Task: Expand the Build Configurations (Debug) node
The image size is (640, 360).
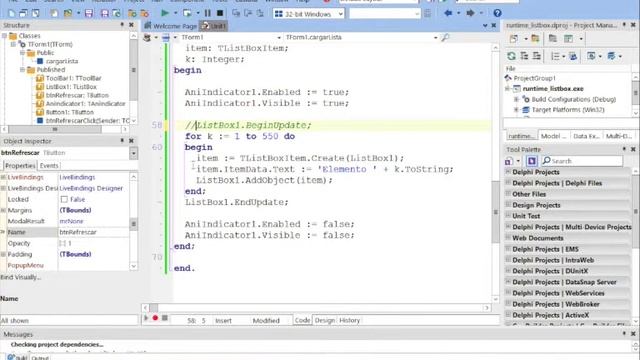Action: point(516,99)
